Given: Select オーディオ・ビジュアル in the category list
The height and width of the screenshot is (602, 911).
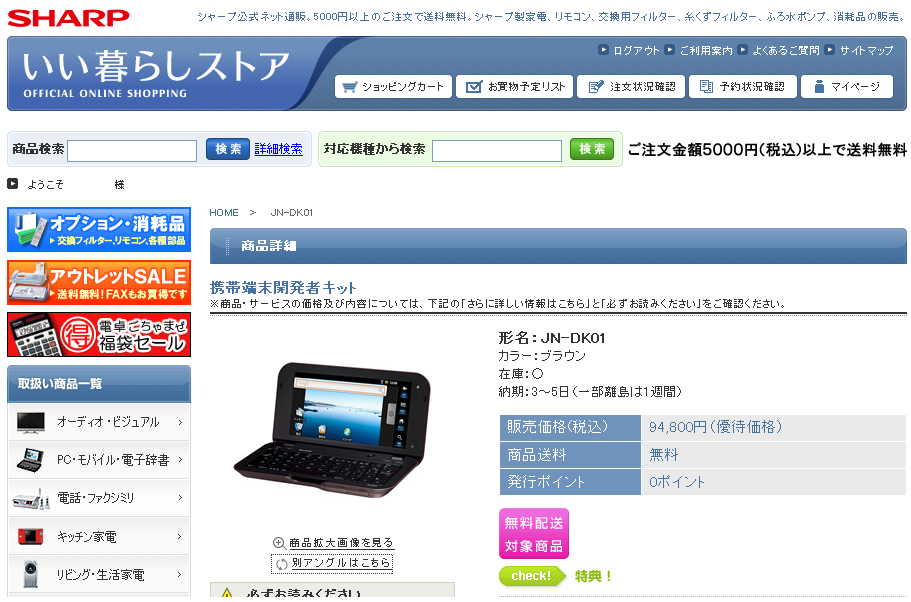Looking at the screenshot, I should coord(100,422).
